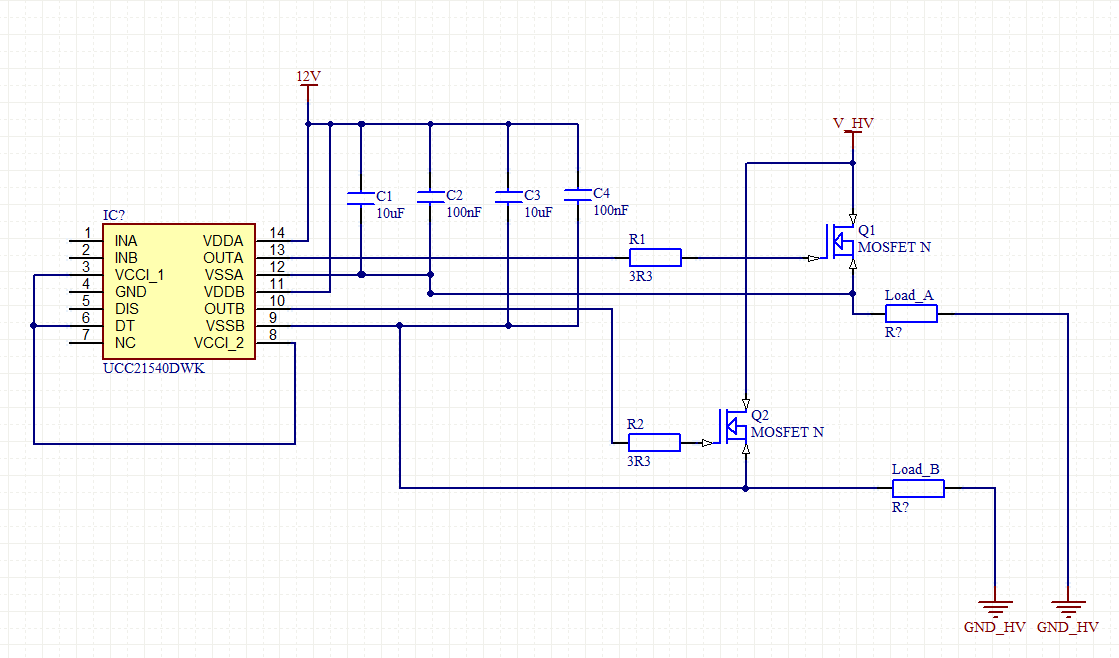Viewport: 1119px width, 658px height.
Task: Click the VSSB pin label
Action: coord(225,326)
